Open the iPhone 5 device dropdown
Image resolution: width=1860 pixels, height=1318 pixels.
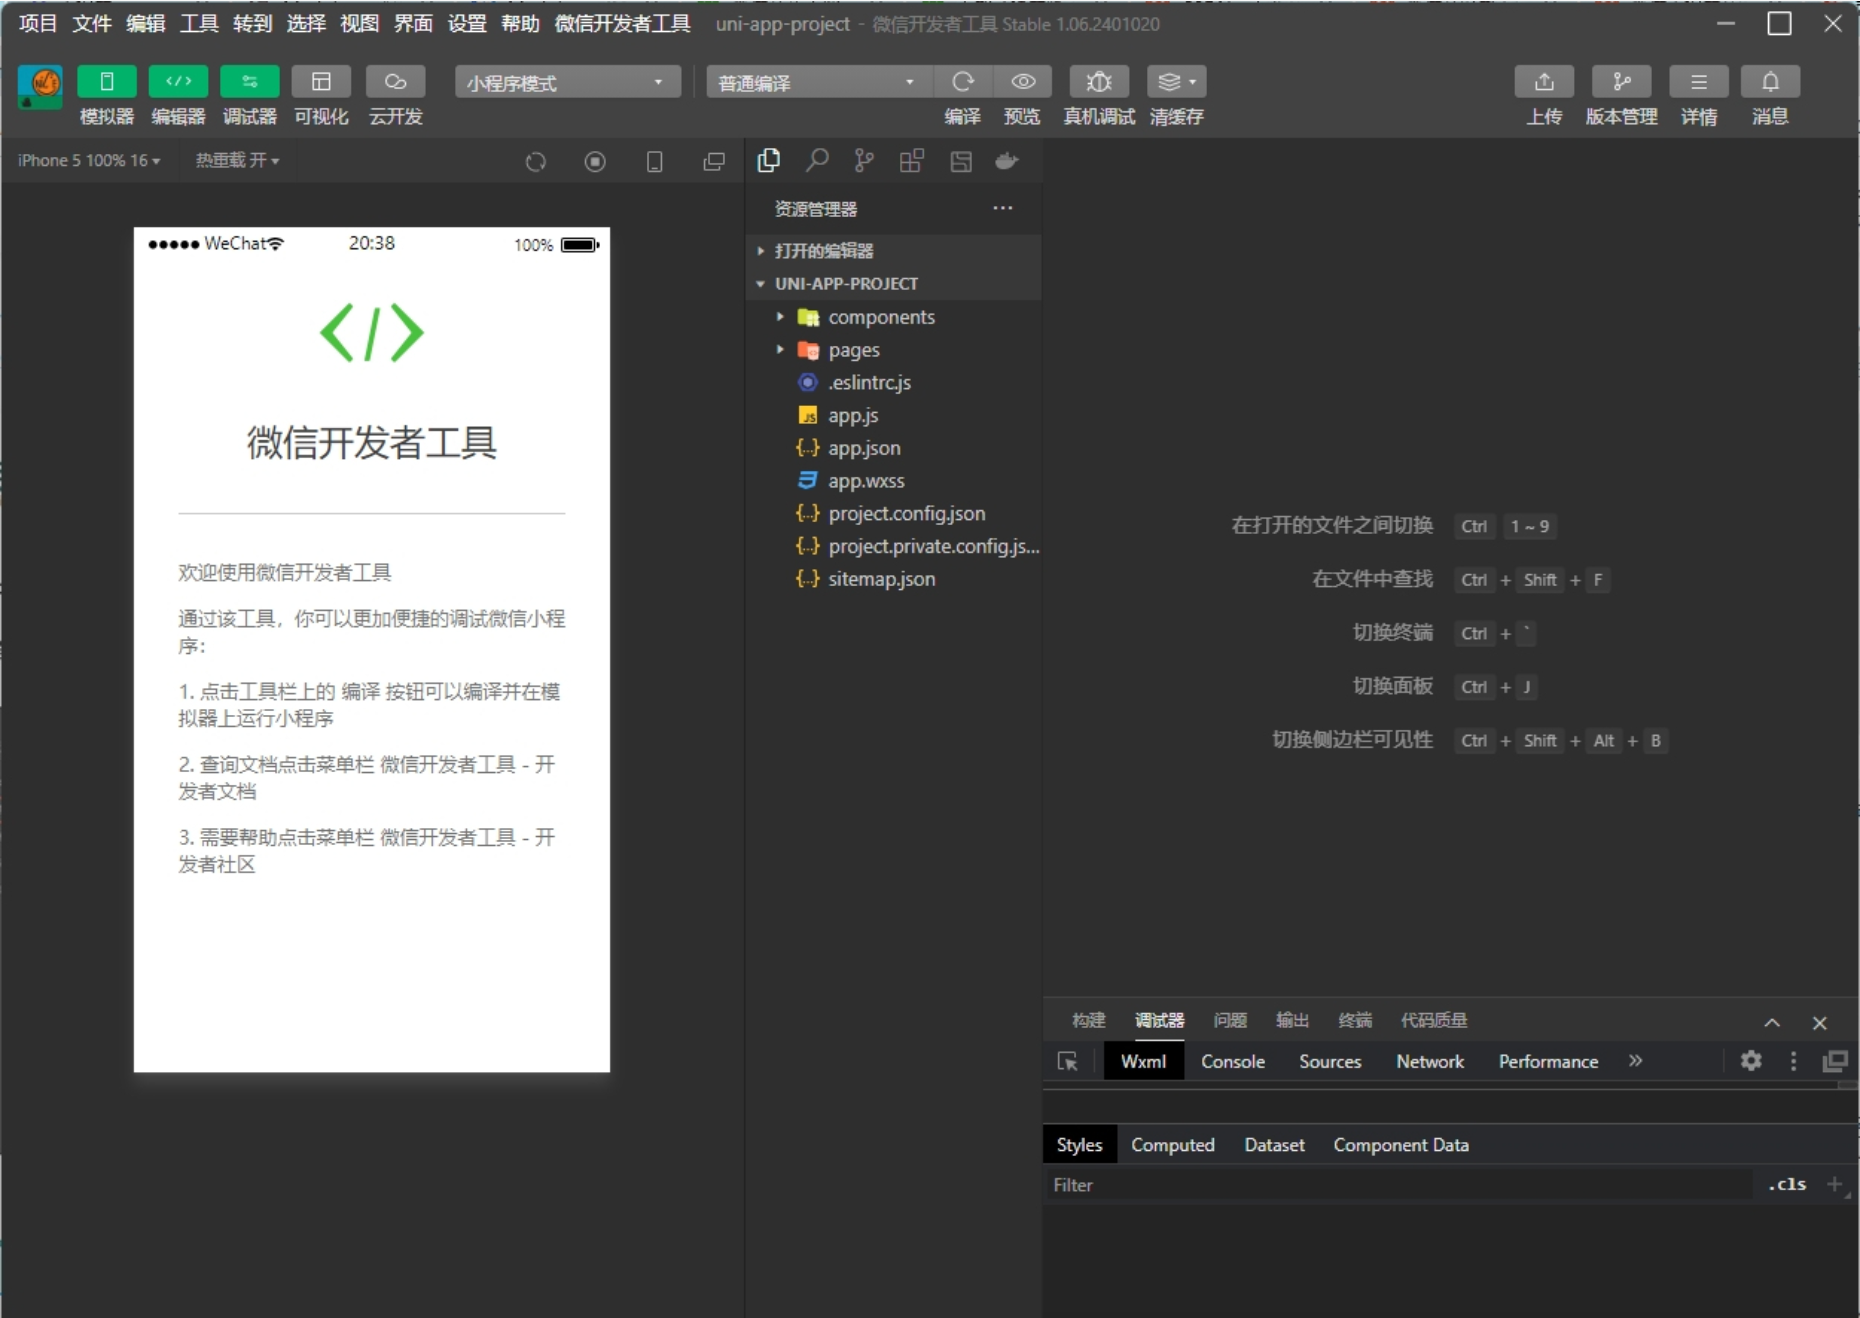pos(89,161)
